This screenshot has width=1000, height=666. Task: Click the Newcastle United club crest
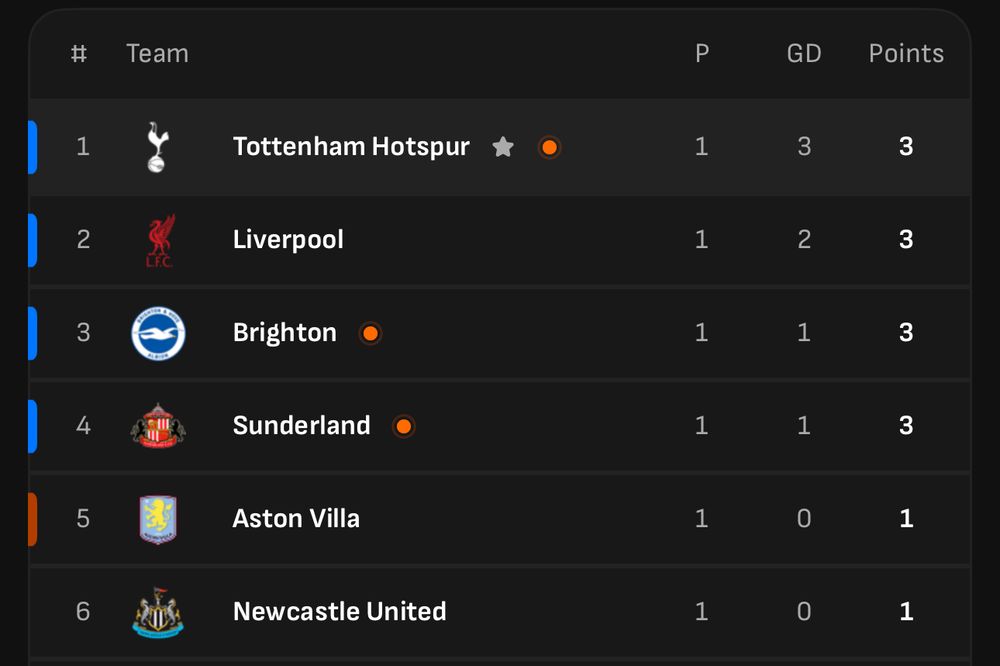(x=158, y=612)
